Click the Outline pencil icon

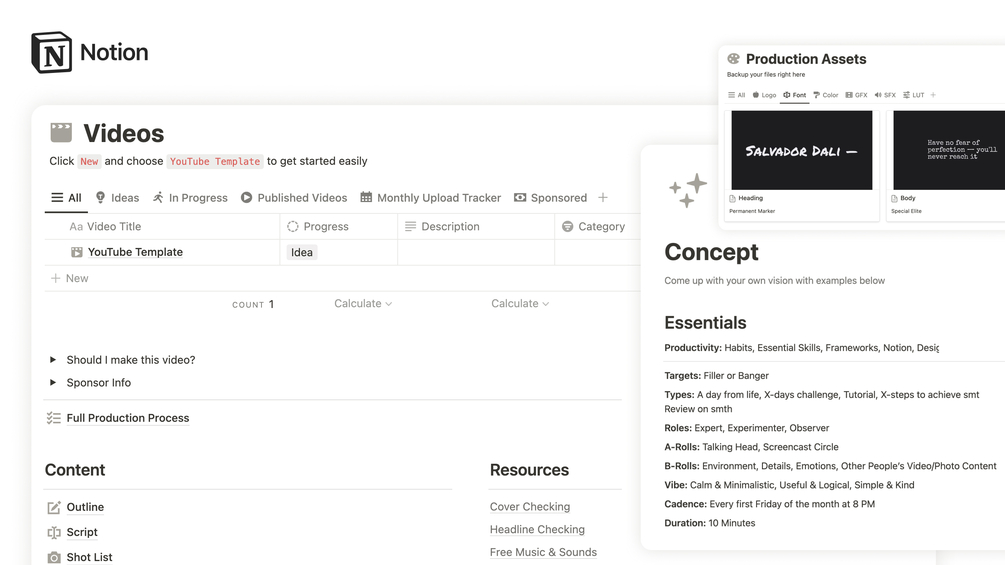click(x=54, y=507)
